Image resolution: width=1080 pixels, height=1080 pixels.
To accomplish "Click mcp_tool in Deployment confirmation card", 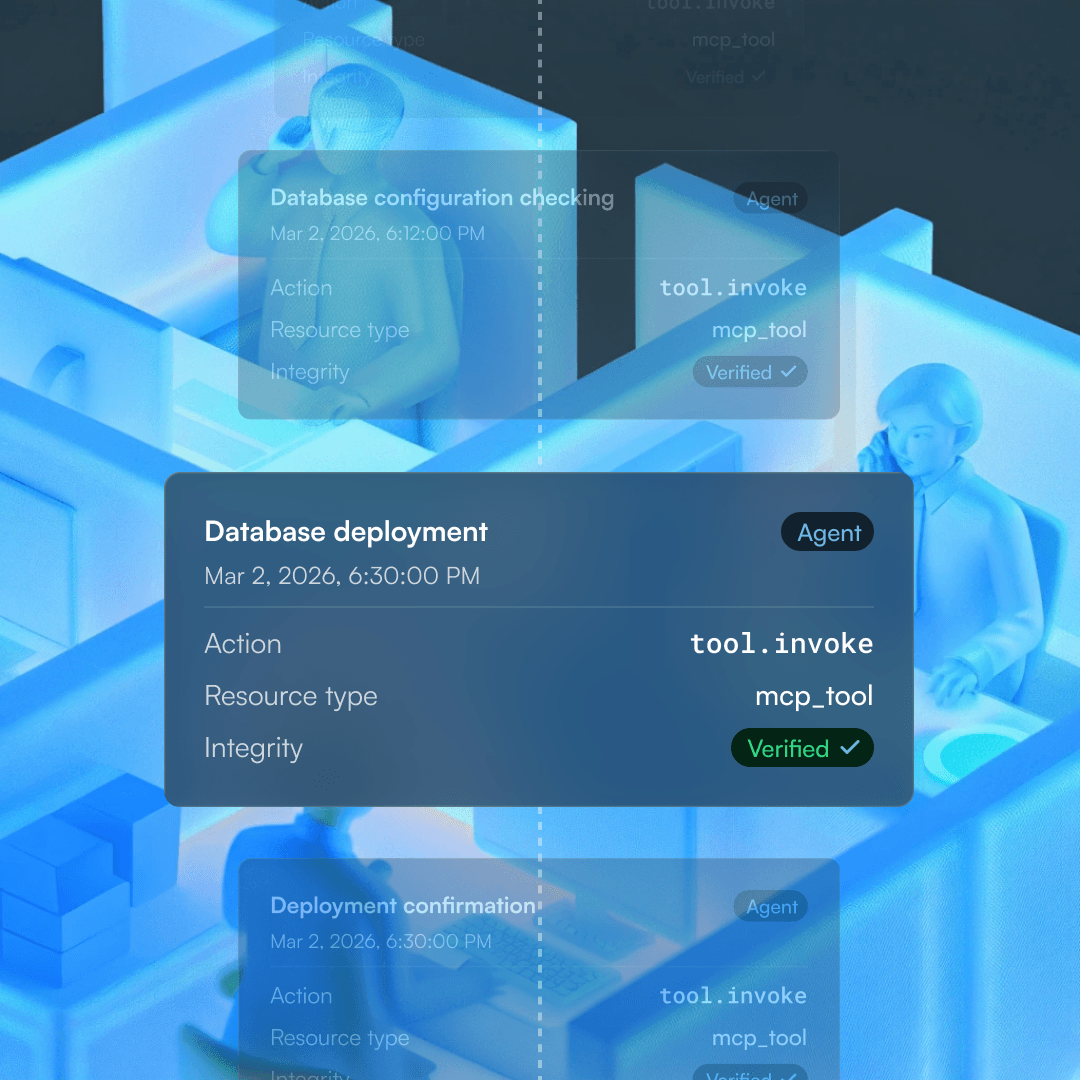I will tap(759, 1038).
